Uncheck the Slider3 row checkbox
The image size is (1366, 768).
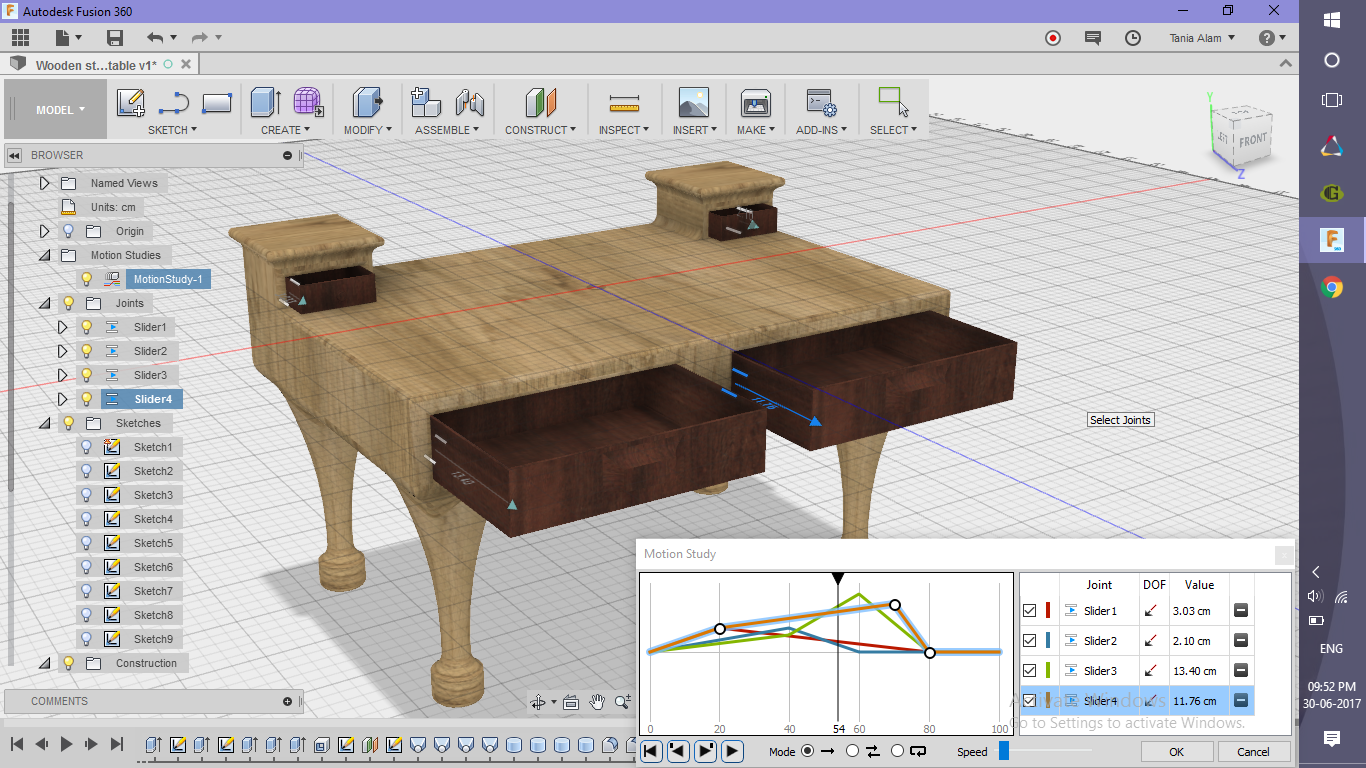pyautogui.click(x=1030, y=671)
